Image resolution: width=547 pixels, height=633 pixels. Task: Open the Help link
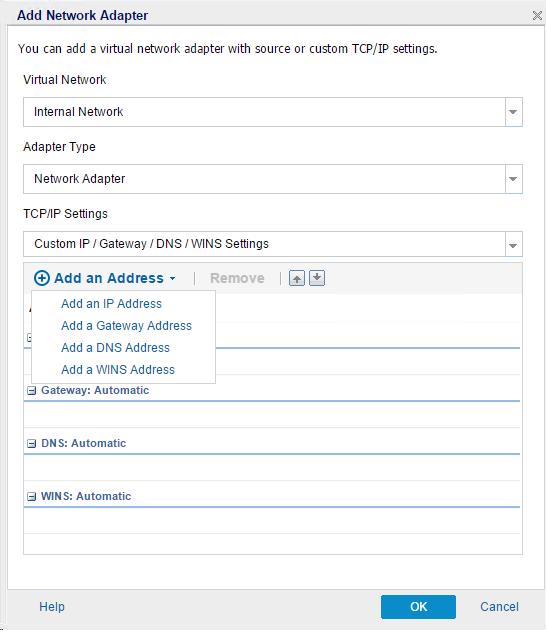pos(52,607)
